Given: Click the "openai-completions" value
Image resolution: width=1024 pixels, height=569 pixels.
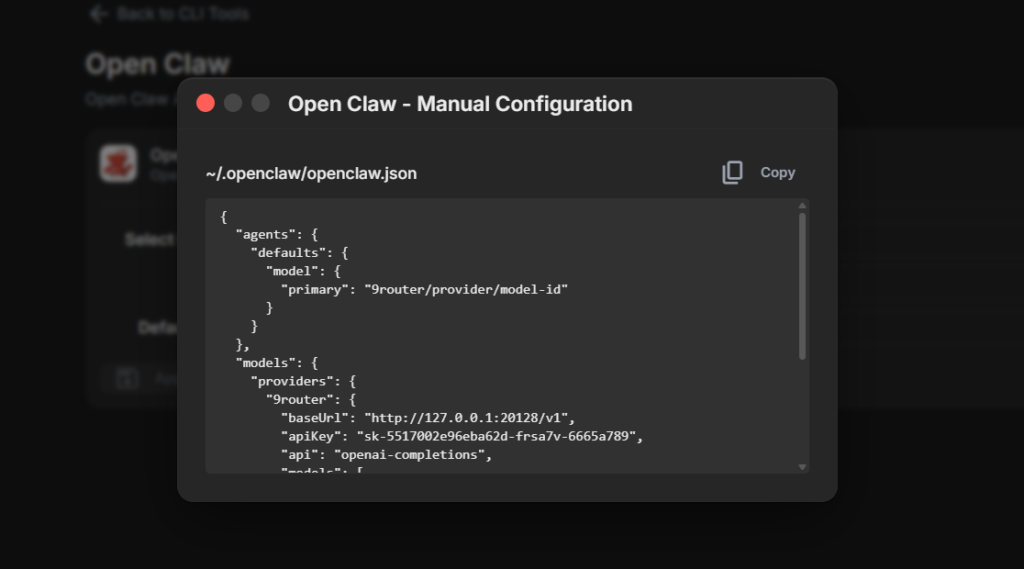Looking at the screenshot, I should click(x=409, y=454).
